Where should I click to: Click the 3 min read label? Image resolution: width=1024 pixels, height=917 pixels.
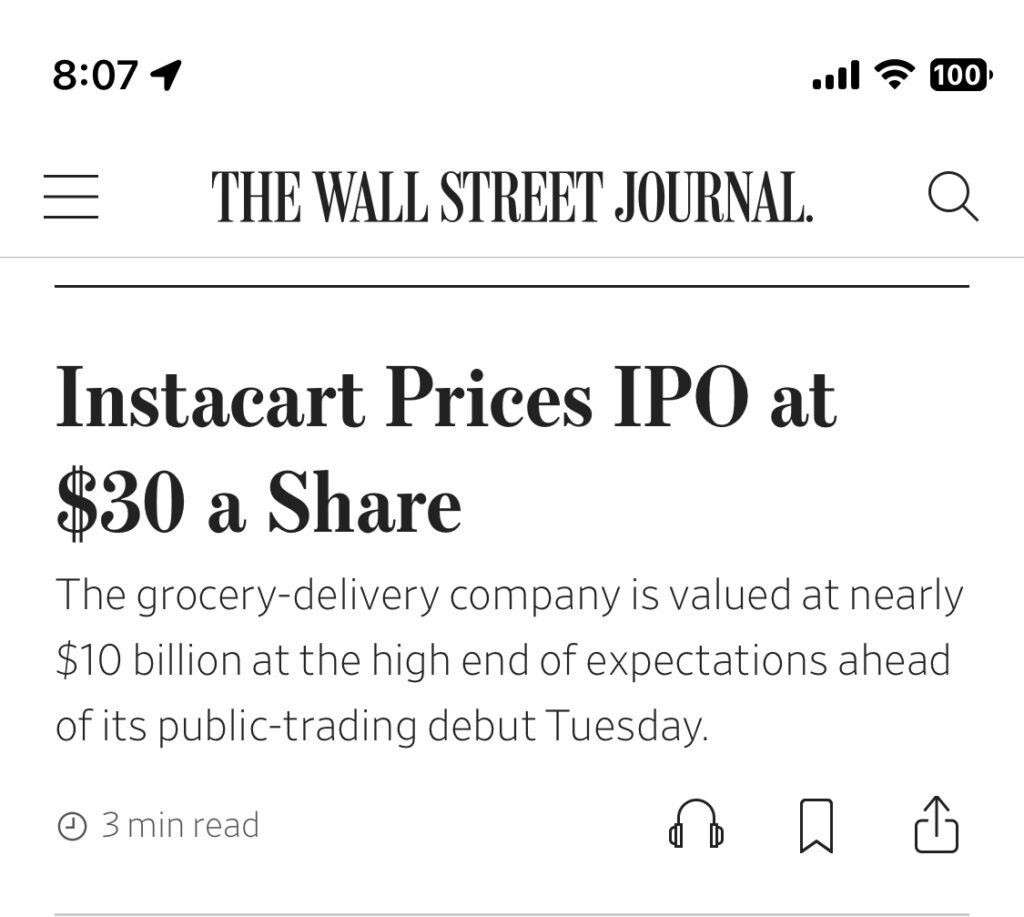click(180, 825)
